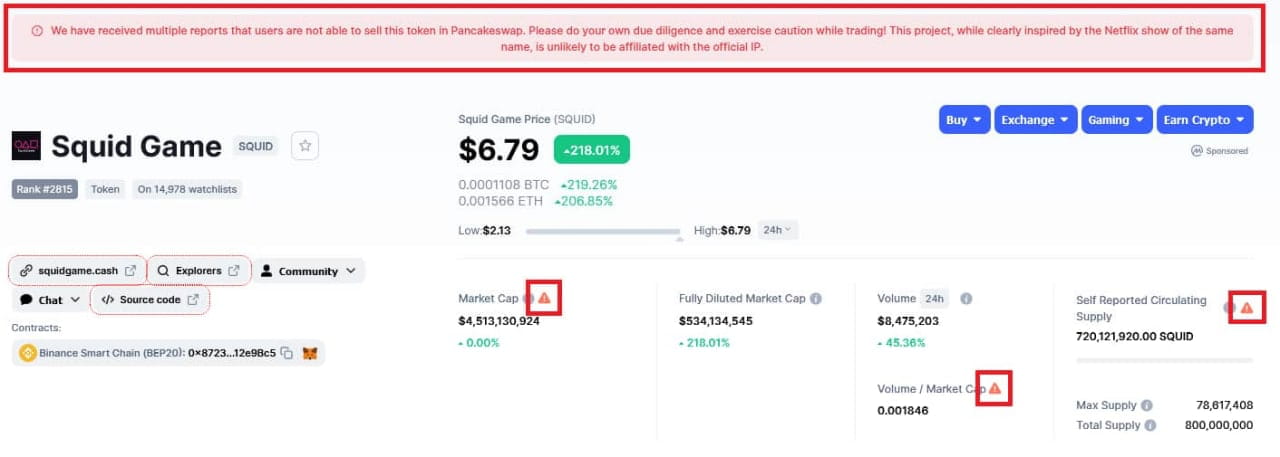Click the Rank #2815 badge
Viewport: 1280px width, 457px height.
point(45,189)
